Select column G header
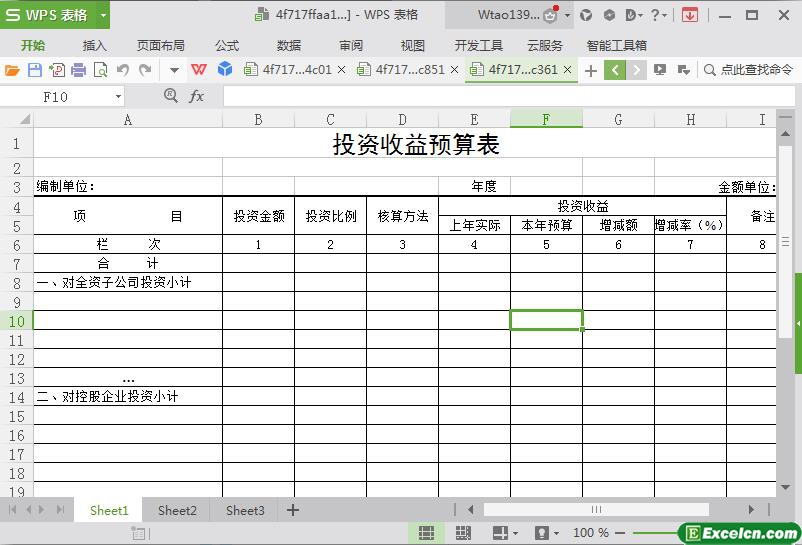Image resolution: width=802 pixels, height=545 pixels. click(x=618, y=120)
